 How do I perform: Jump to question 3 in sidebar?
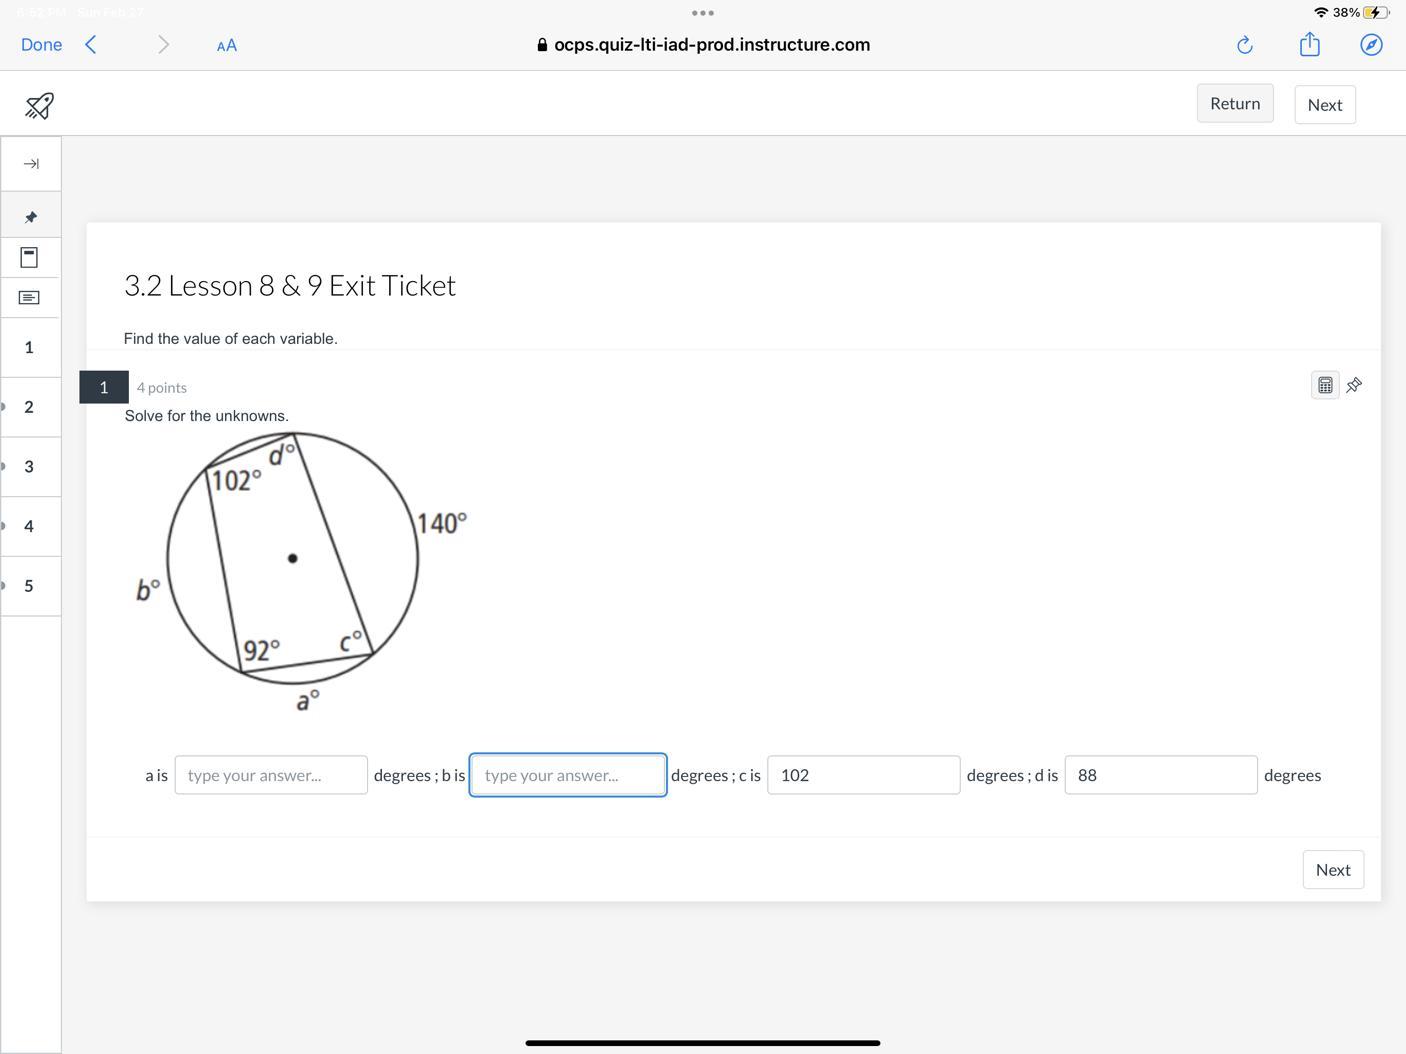(x=29, y=467)
